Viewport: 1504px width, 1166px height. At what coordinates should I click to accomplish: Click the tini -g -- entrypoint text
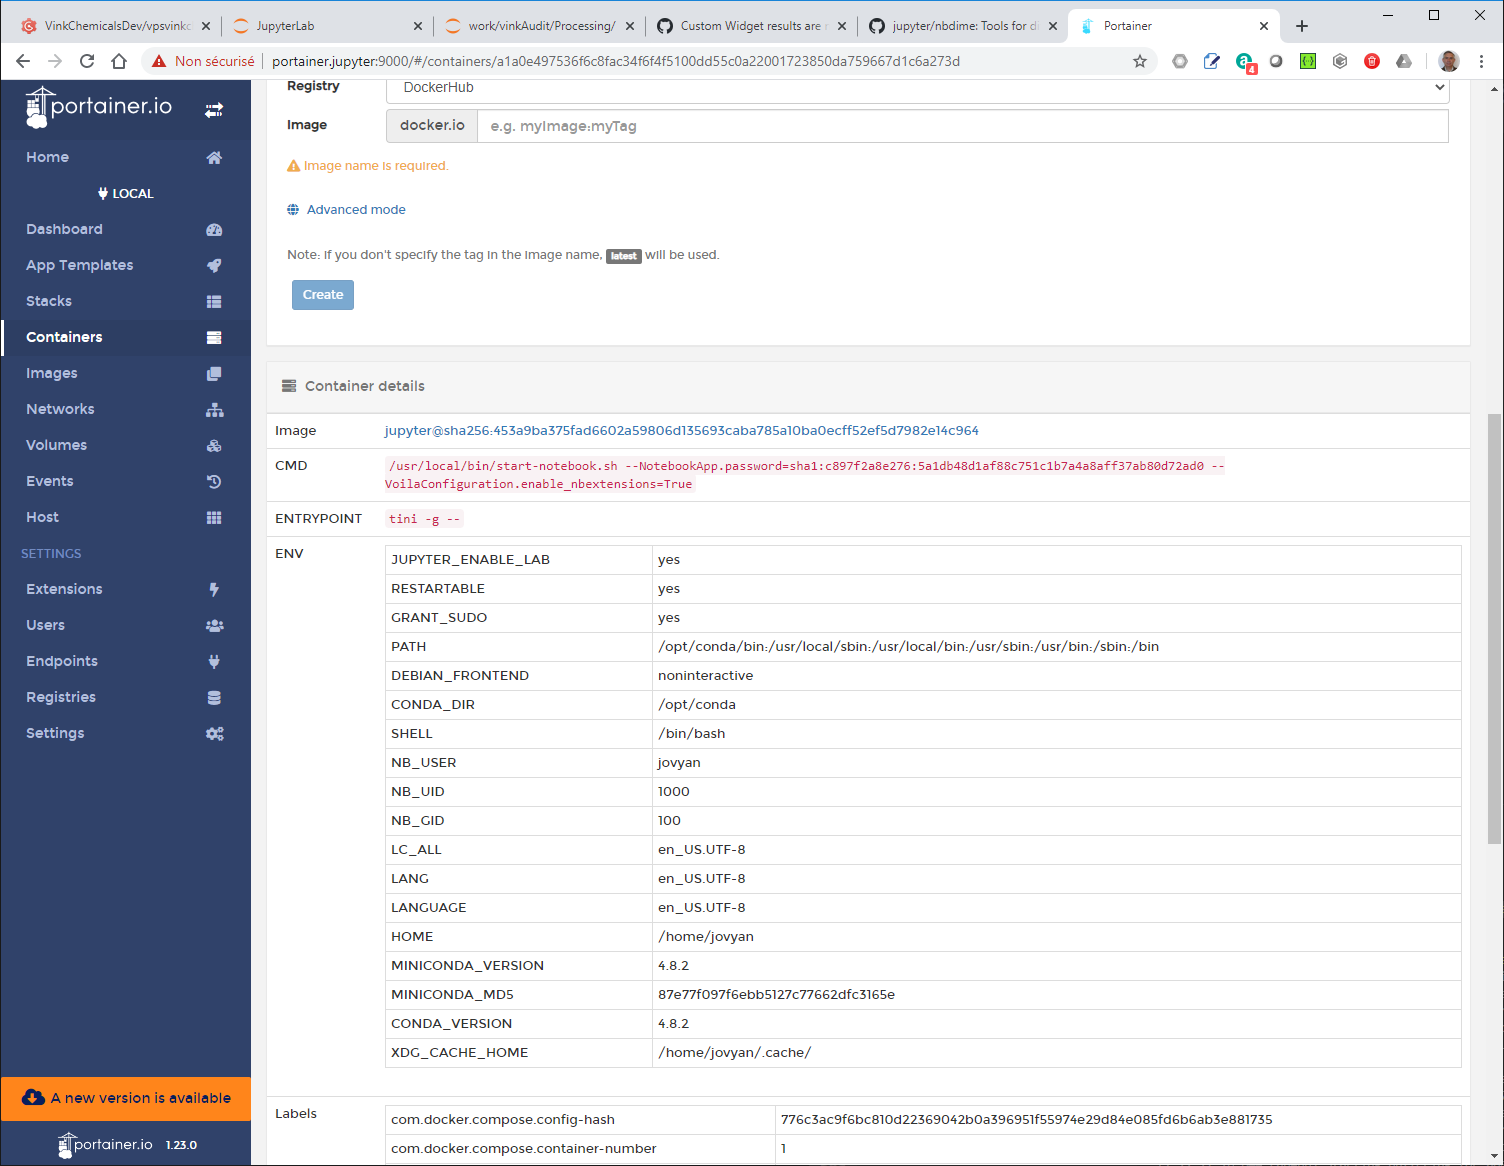tap(424, 519)
